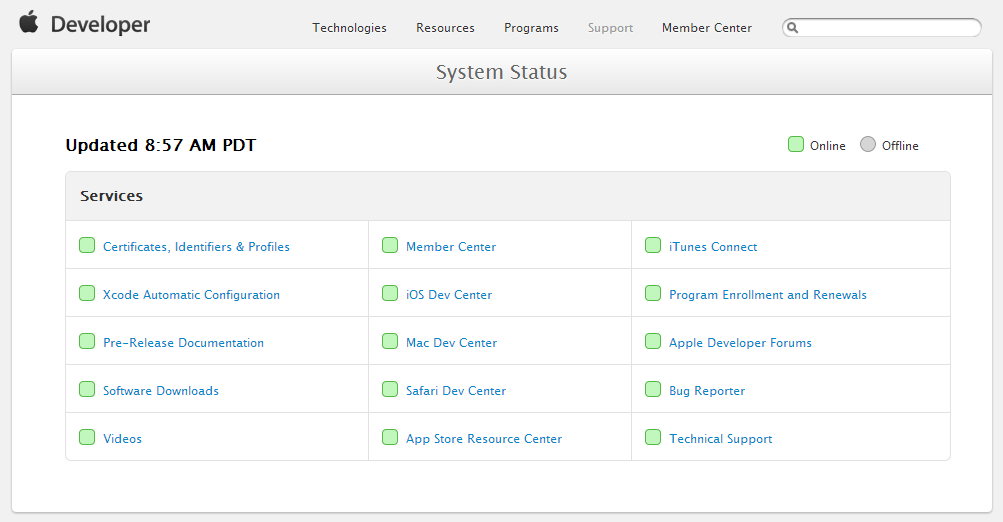Open the Resources navigation item

(x=445, y=28)
